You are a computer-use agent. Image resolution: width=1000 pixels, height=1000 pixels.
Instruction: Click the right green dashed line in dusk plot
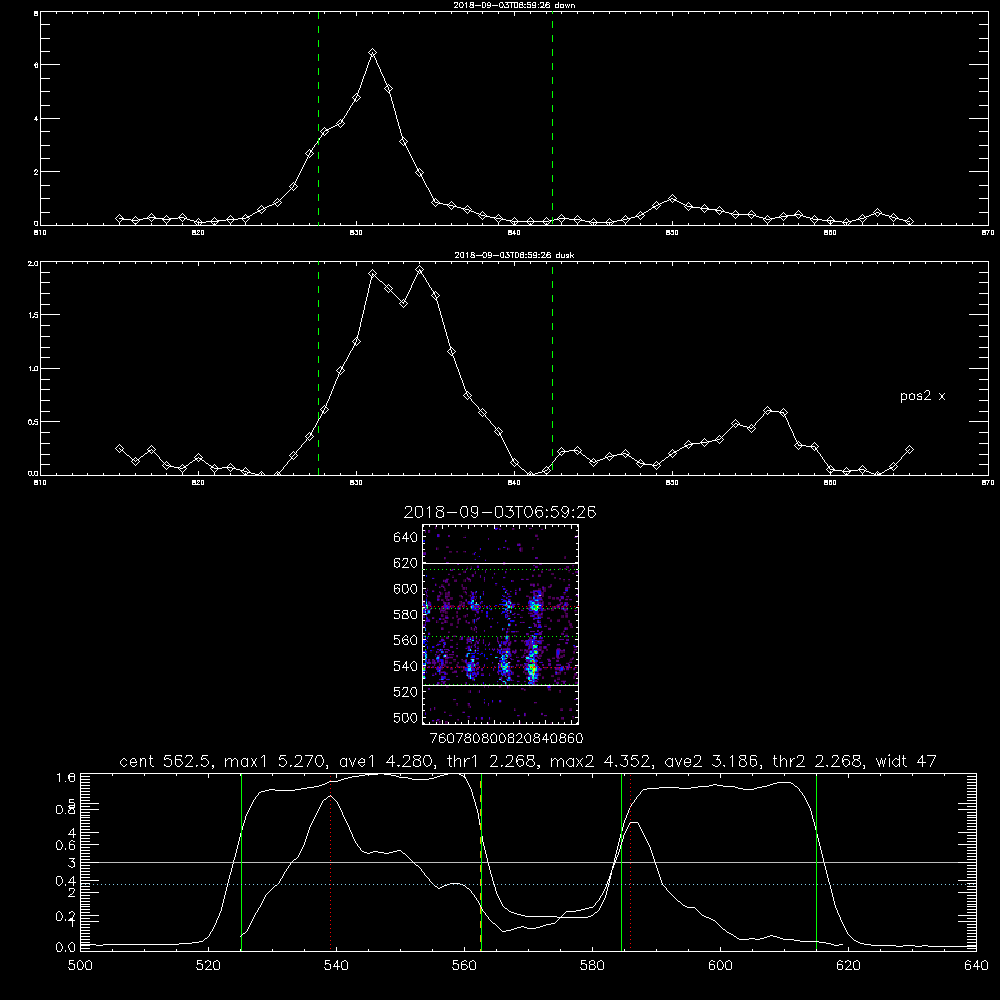(552, 369)
